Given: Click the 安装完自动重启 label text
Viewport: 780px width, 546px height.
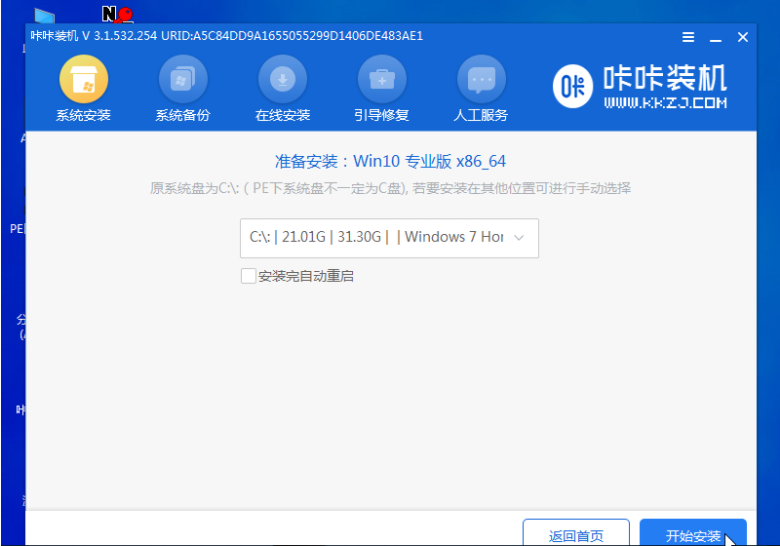Looking at the screenshot, I should [x=306, y=276].
